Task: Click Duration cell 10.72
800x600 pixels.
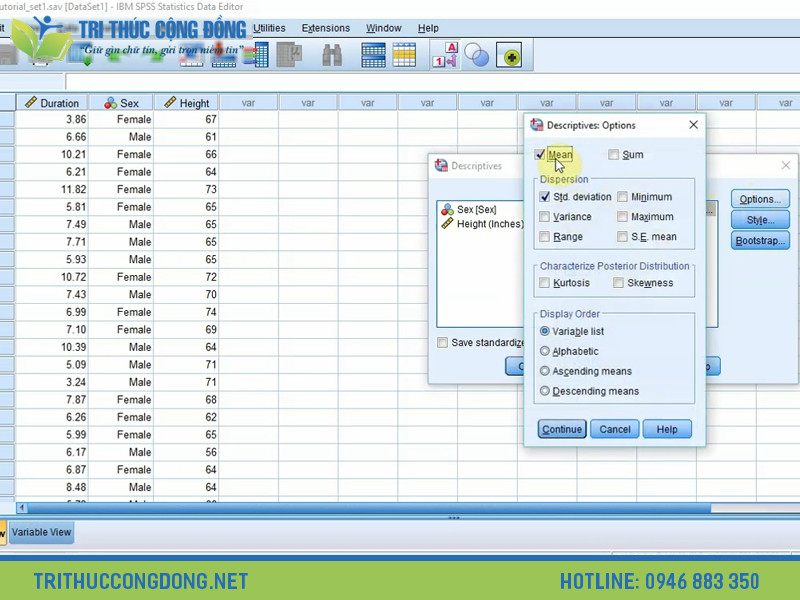Action: pos(52,277)
